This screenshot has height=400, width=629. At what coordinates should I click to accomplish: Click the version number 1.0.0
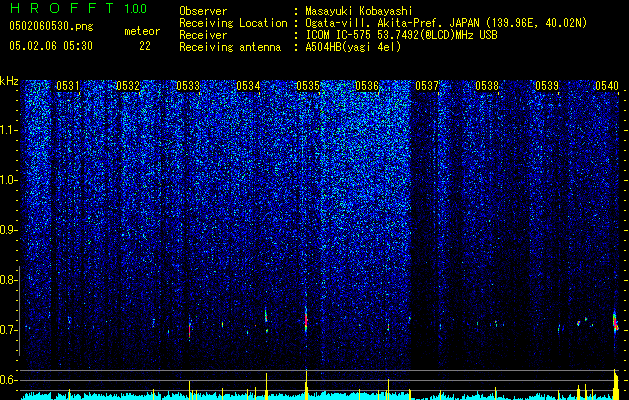click(135, 9)
